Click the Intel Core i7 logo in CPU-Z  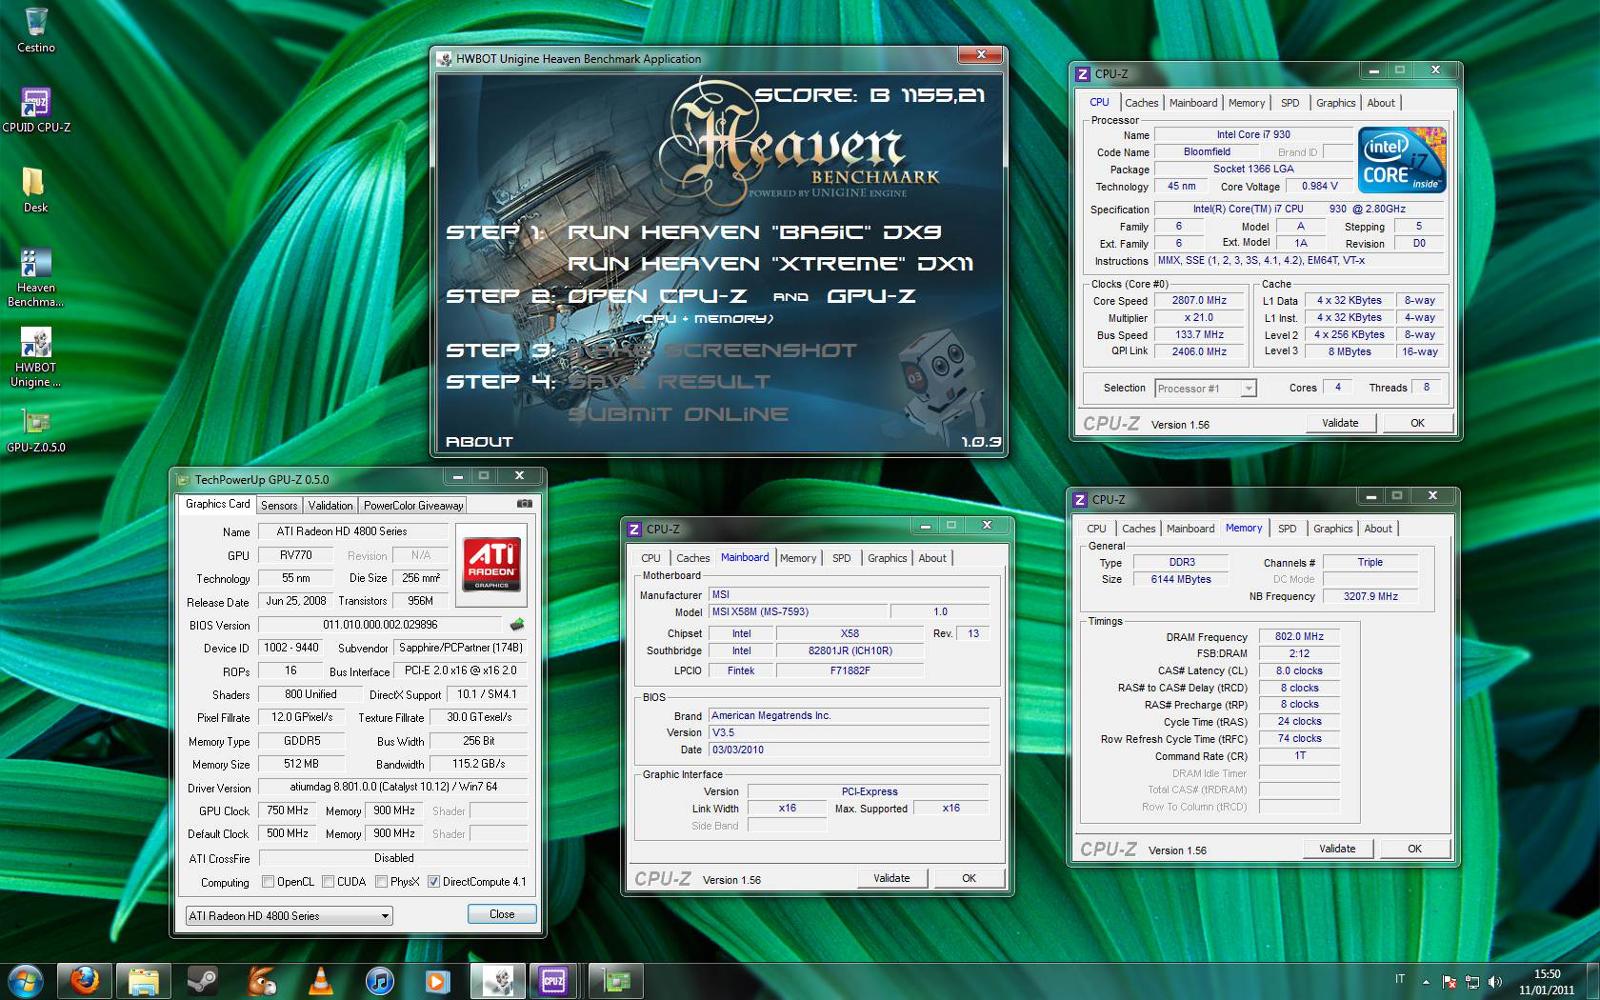(1402, 160)
